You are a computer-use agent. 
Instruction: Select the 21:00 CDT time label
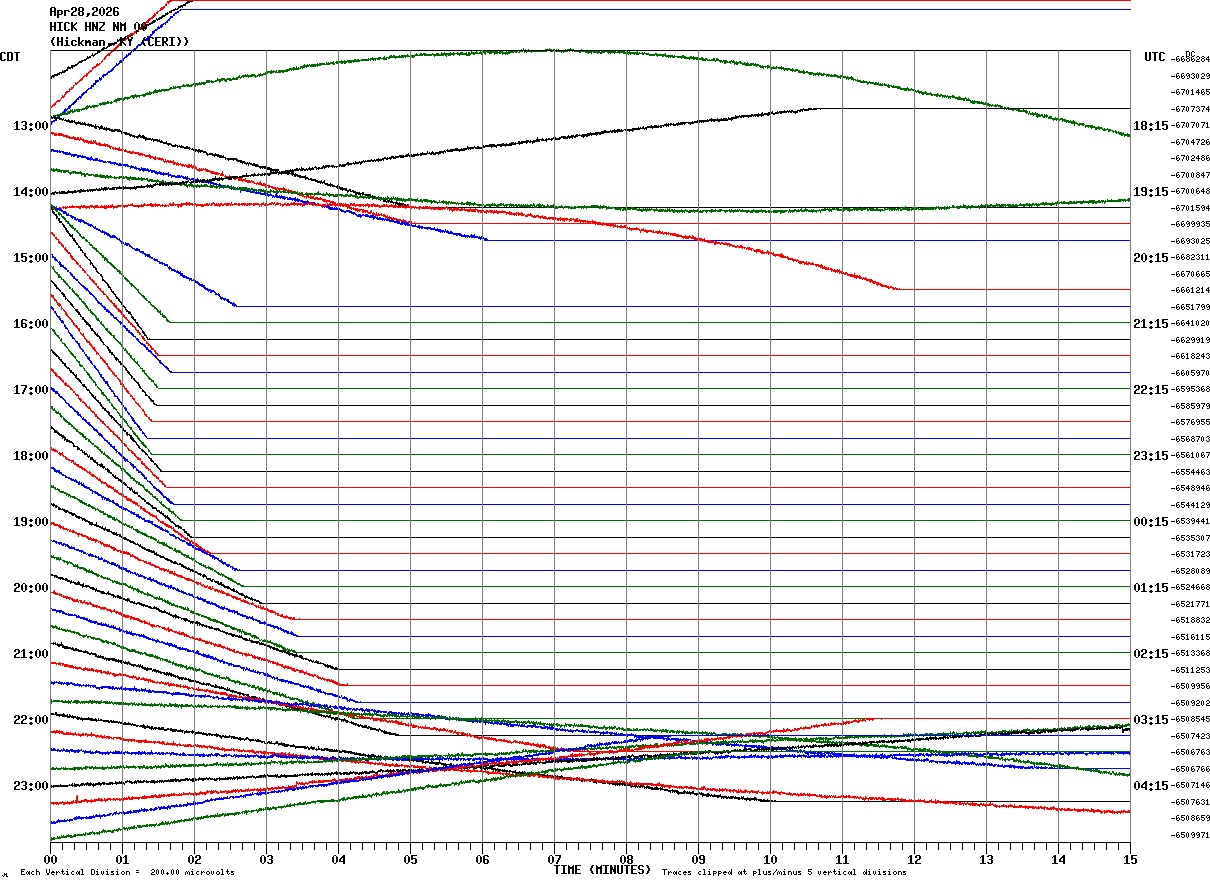pyautogui.click(x=31, y=654)
